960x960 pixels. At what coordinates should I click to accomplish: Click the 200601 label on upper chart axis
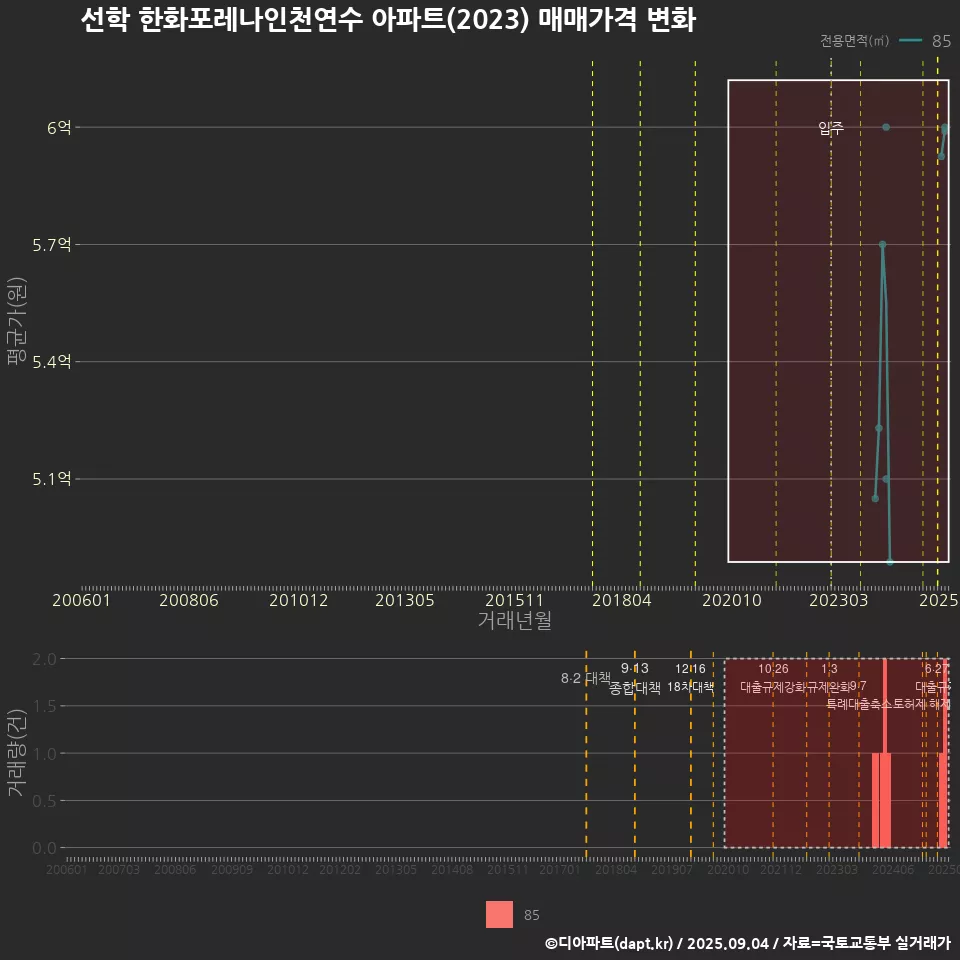tap(81, 600)
